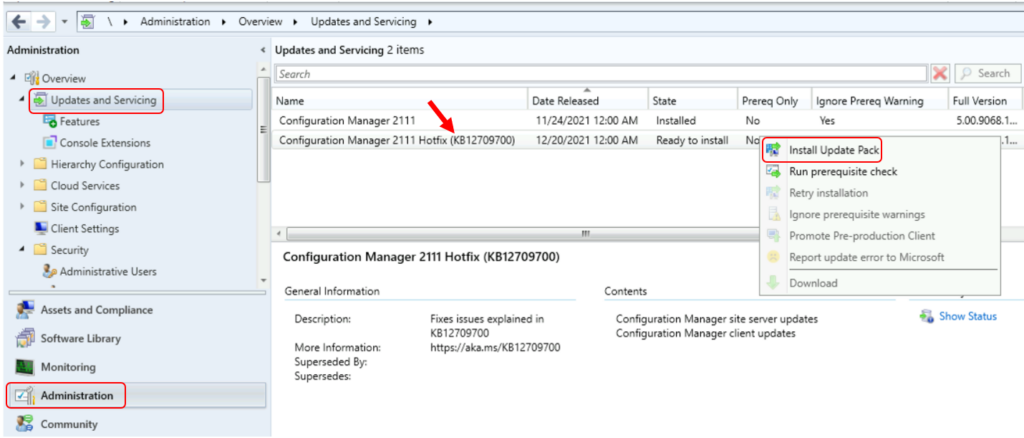Click Updates and Servicing breadcrumb segment

click(x=363, y=22)
